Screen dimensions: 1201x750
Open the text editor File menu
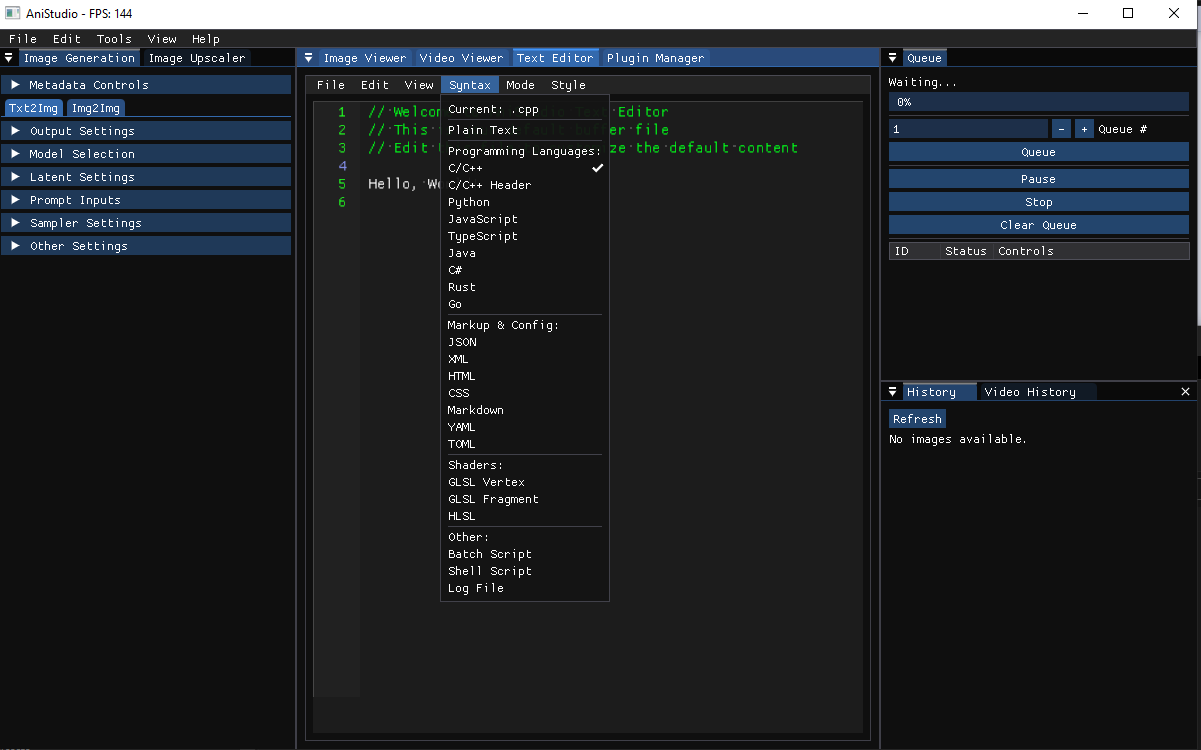click(x=331, y=85)
